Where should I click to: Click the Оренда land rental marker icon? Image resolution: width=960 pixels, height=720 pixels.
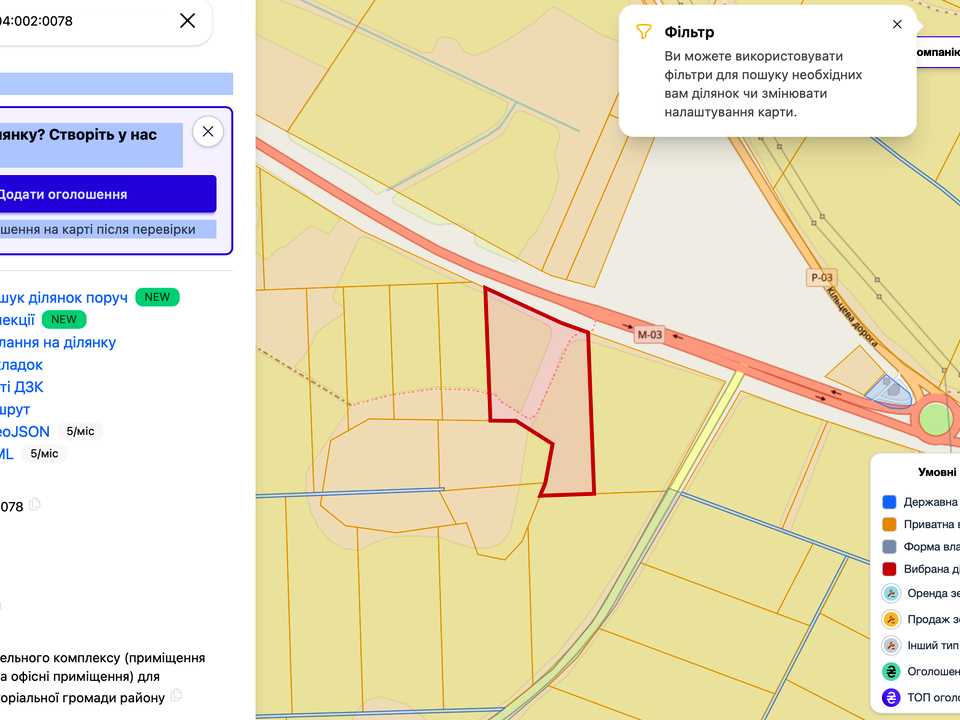891,593
